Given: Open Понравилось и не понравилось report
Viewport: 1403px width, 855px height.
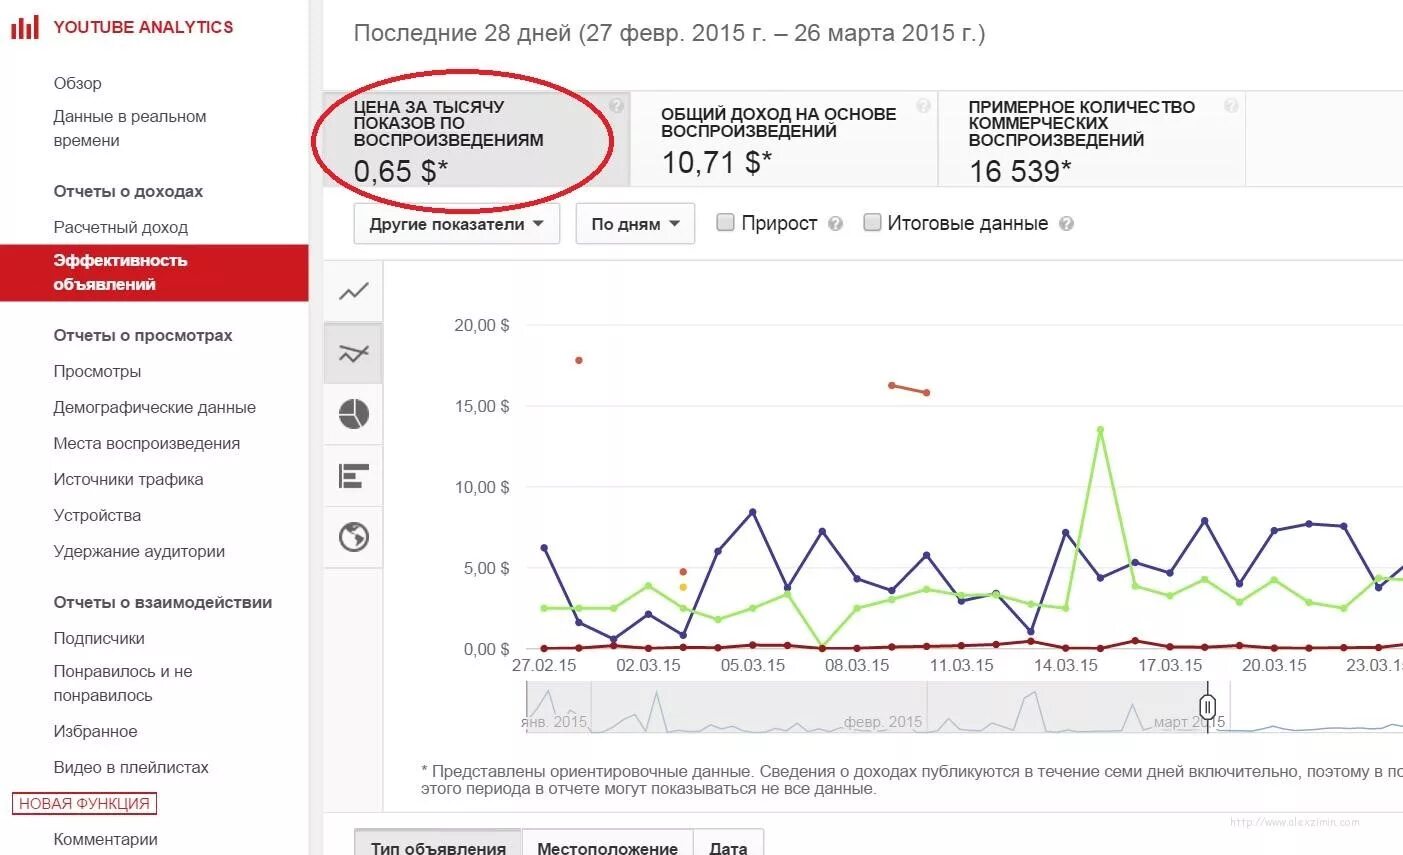Looking at the screenshot, I should tap(123, 683).
